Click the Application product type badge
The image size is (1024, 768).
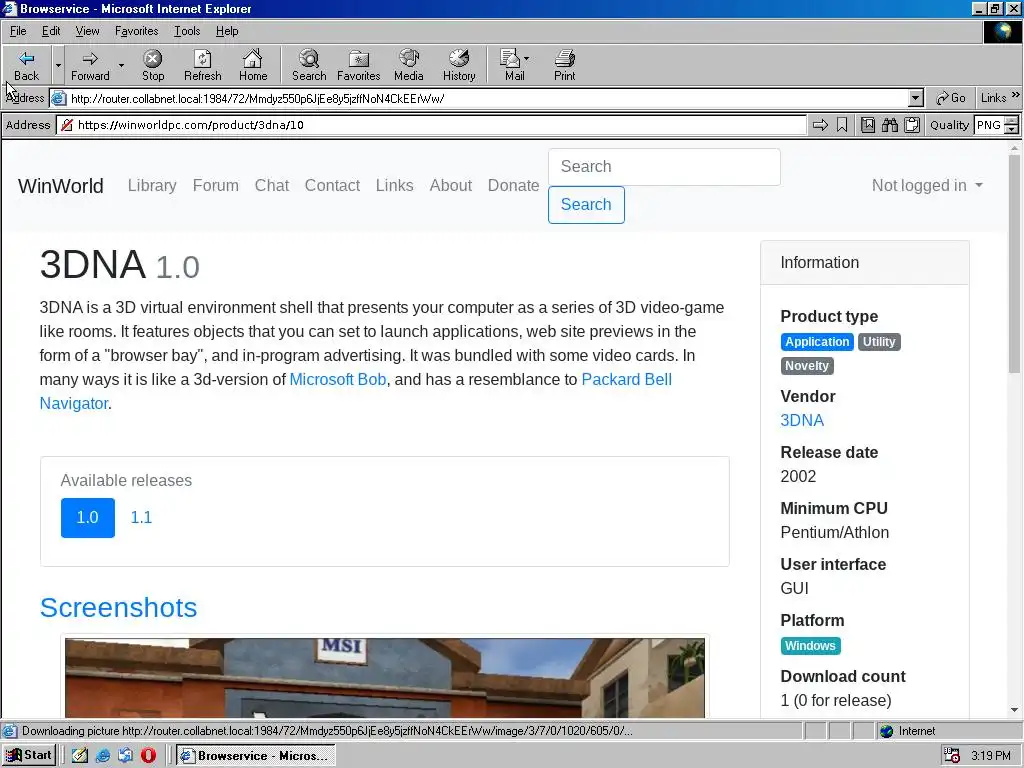tap(817, 342)
